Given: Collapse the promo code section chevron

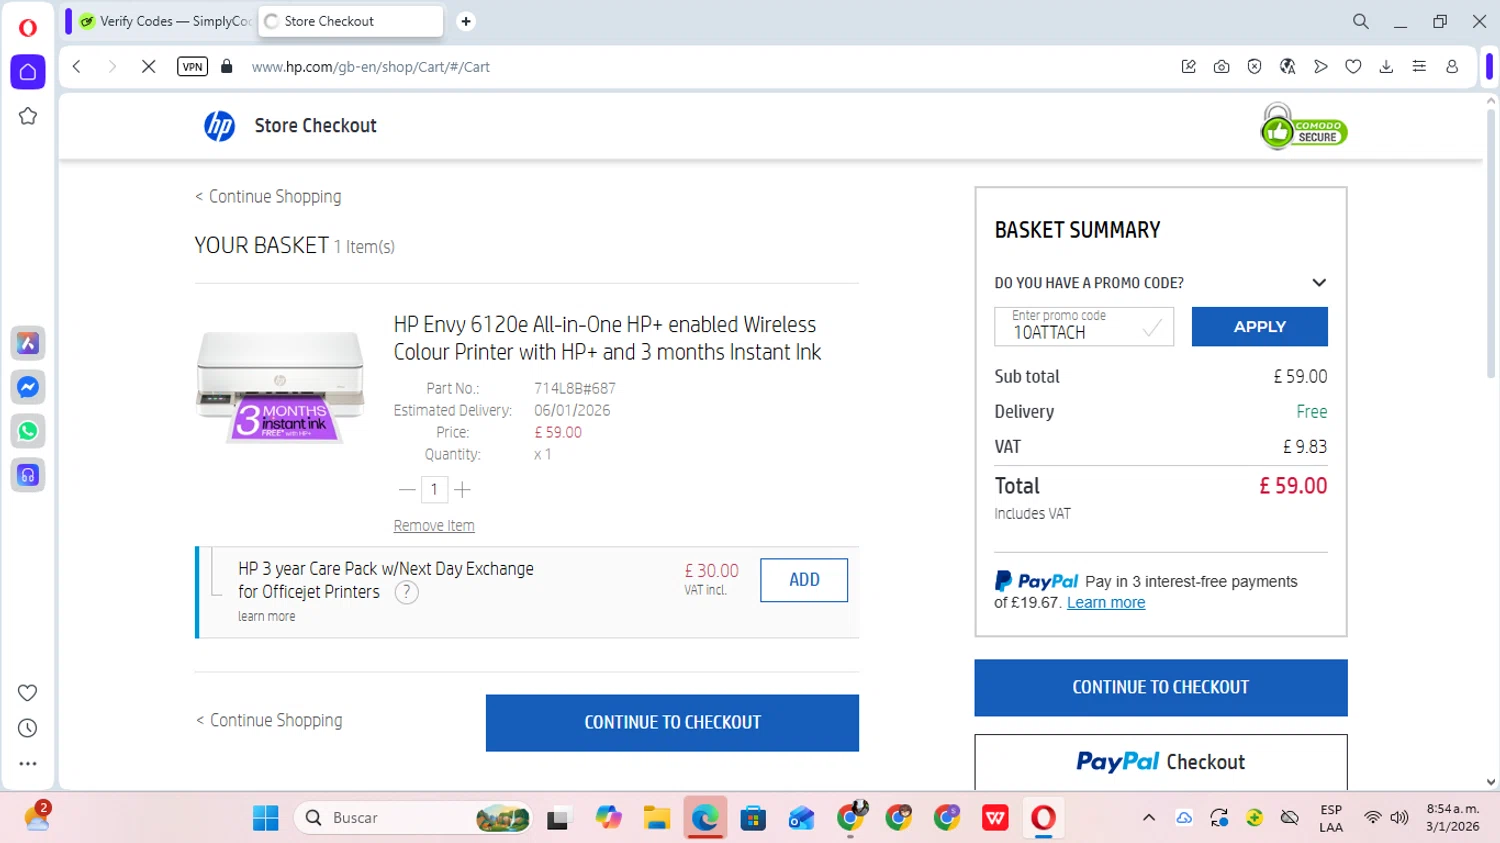Looking at the screenshot, I should [x=1319, y=283].
